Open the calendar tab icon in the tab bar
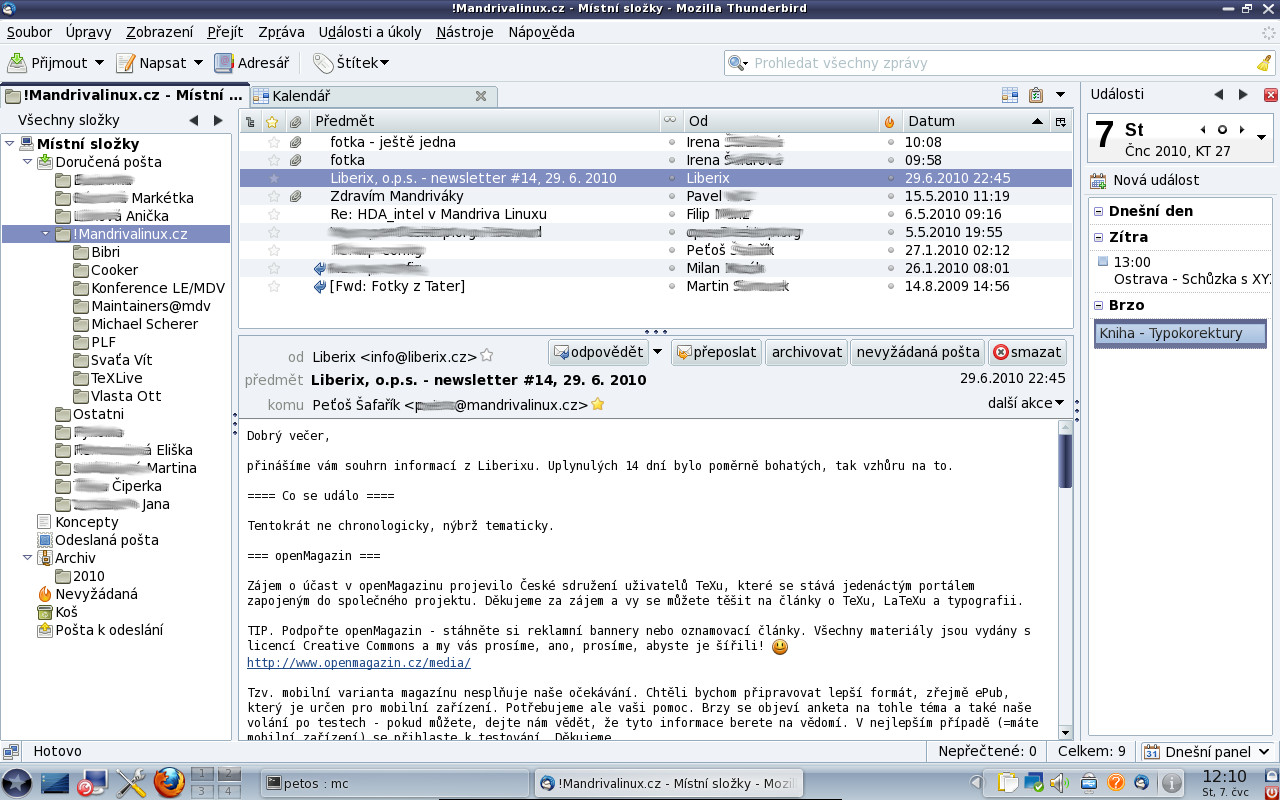Image resolution: width=1280 pixels, height=800 pixels. pos(1010,96)
